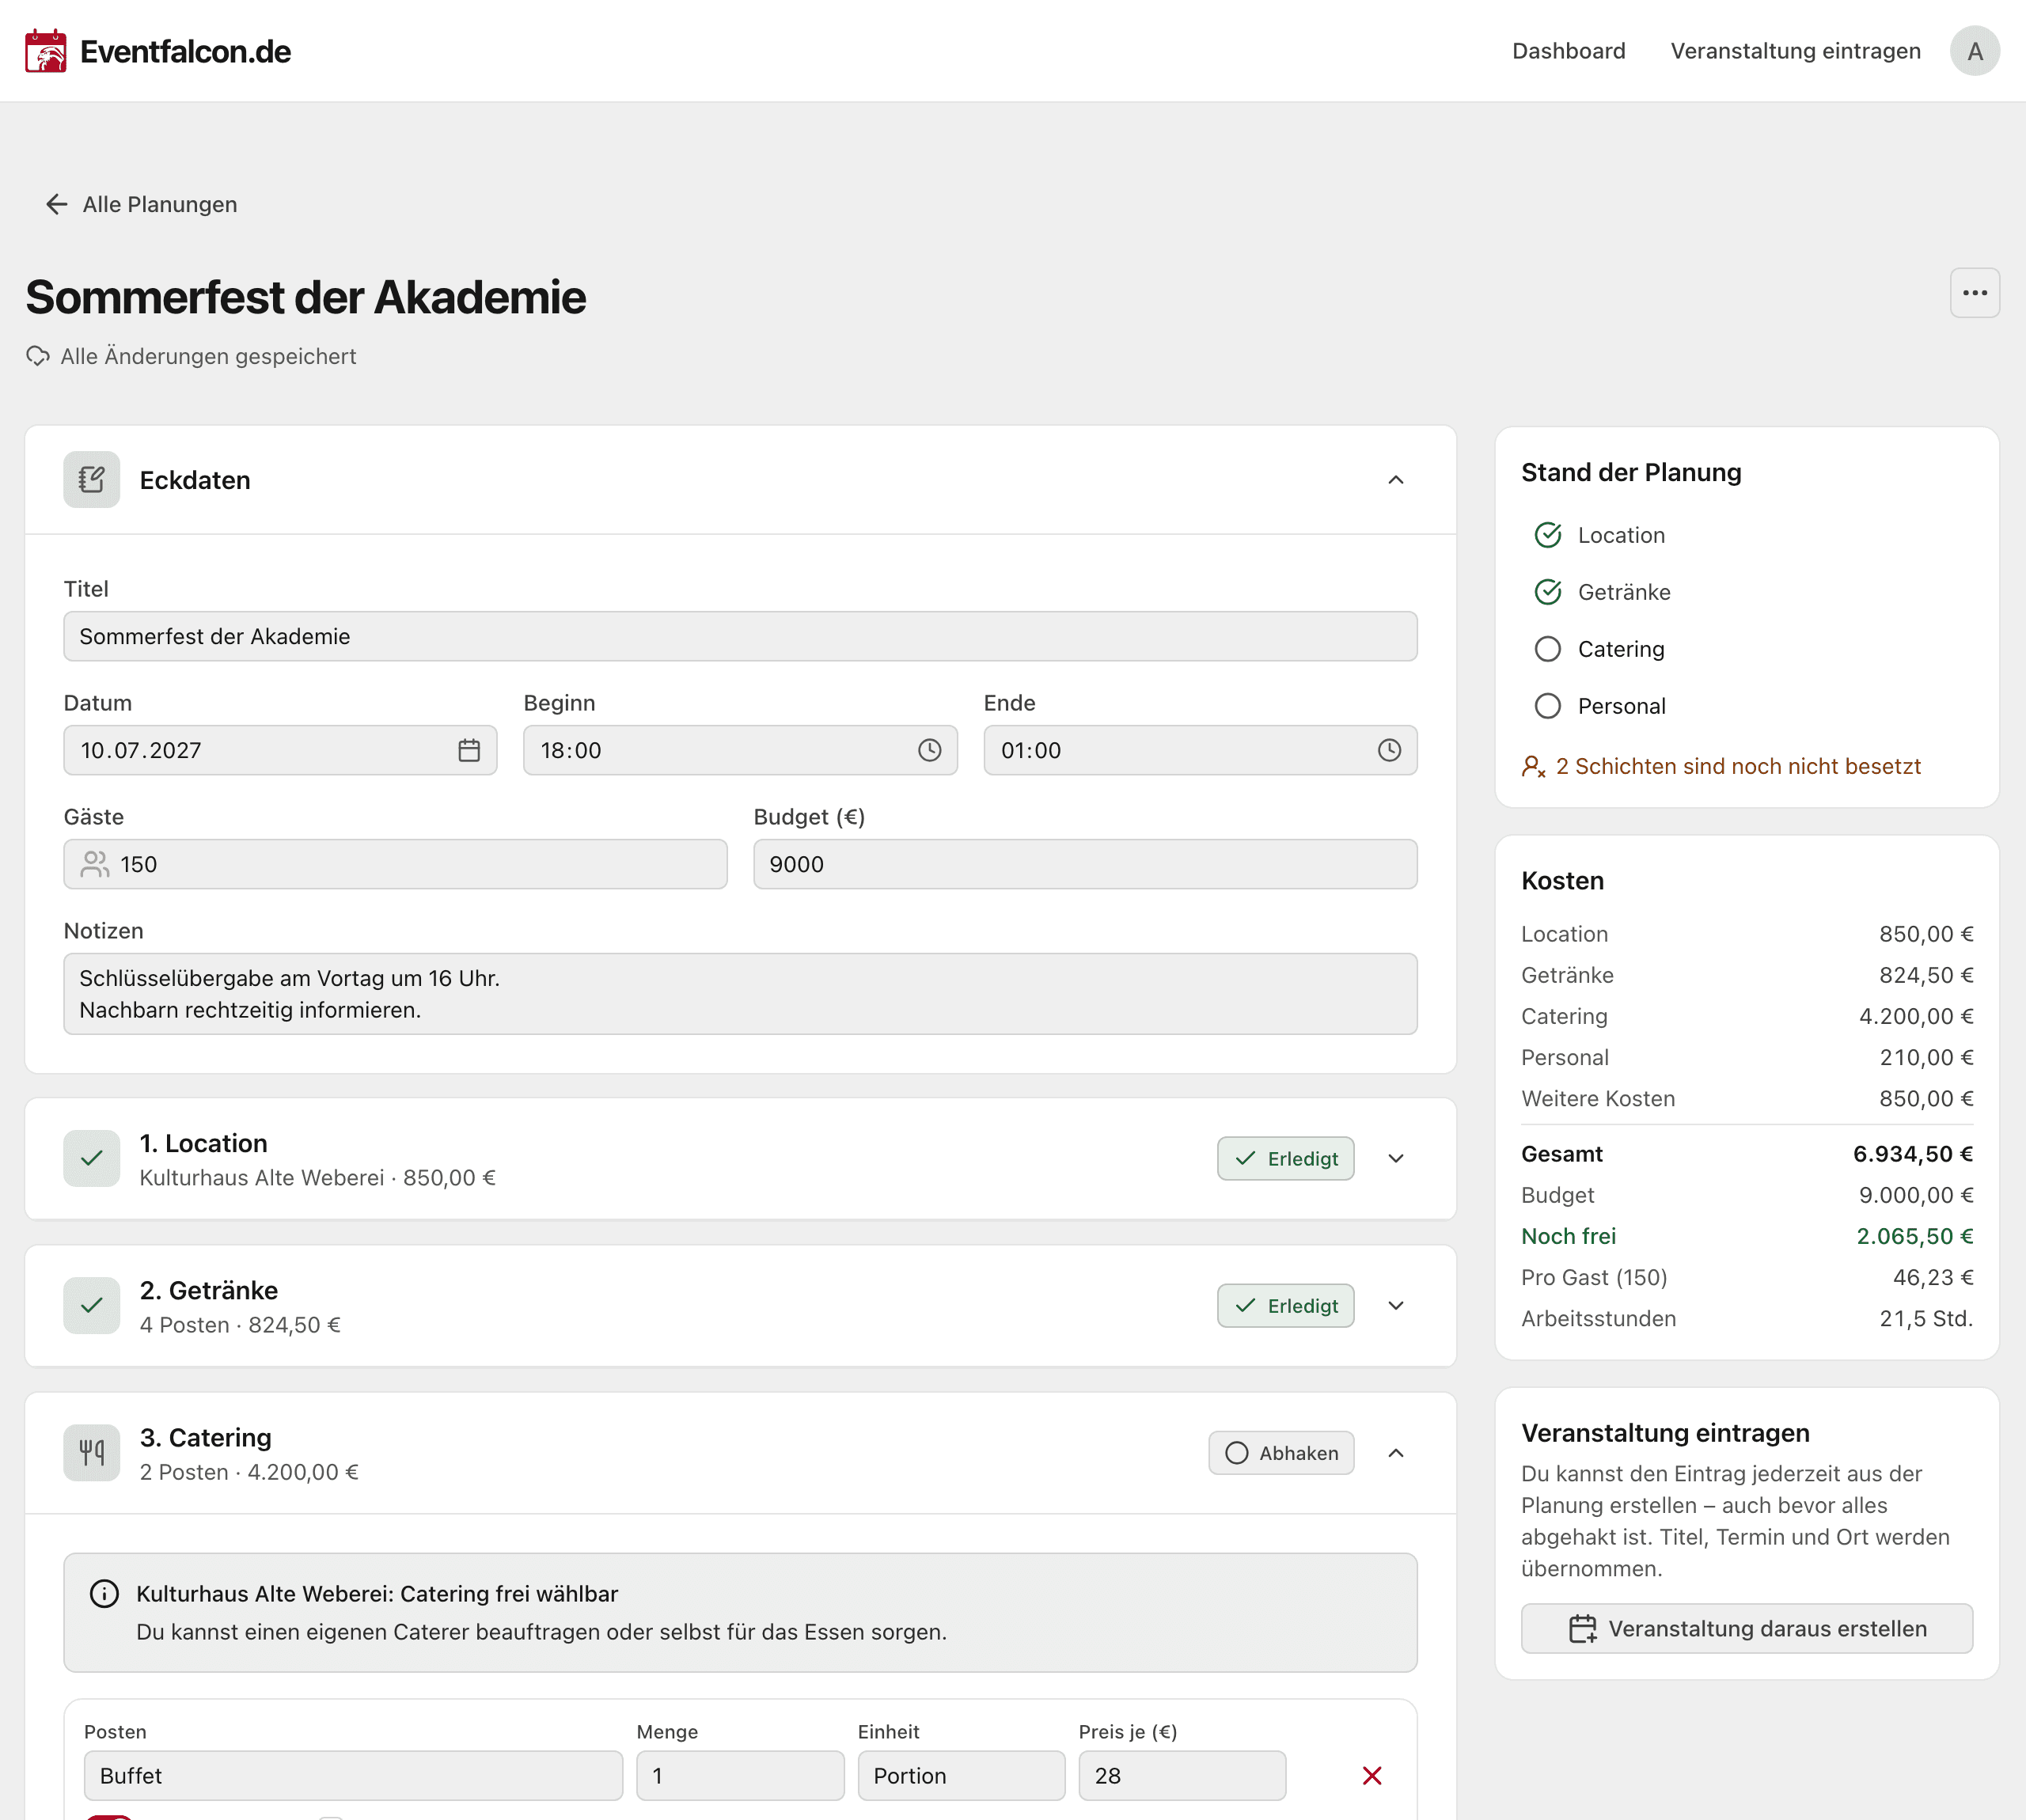Click the Budget field showing 9000

pyautogui.click(x=1085, y=864)
